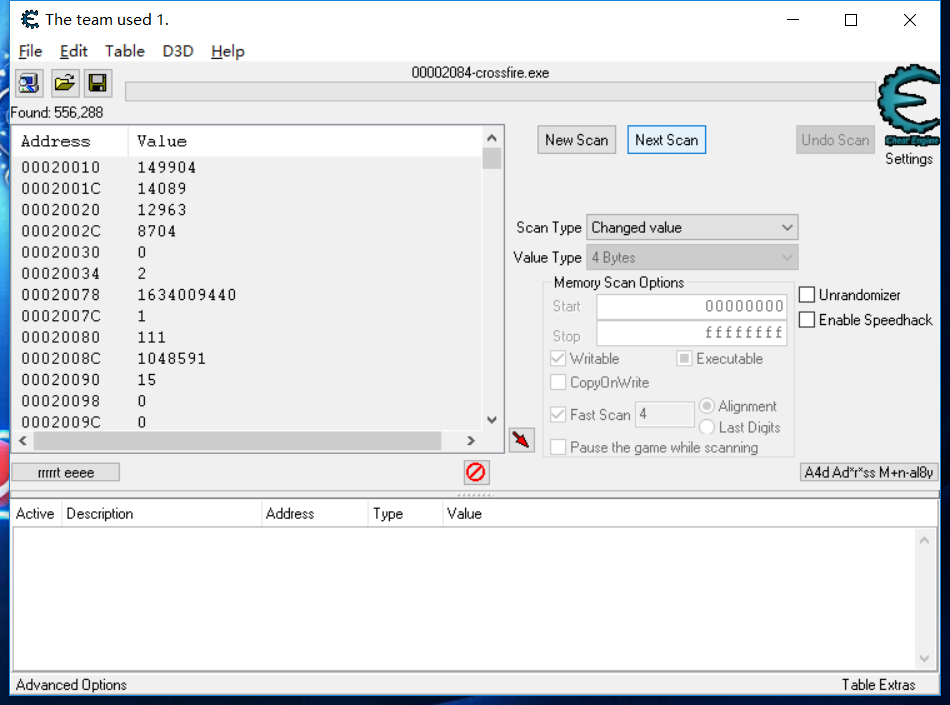Select value 1048591 row
The image size is (950, 705).
click(247, 359)
